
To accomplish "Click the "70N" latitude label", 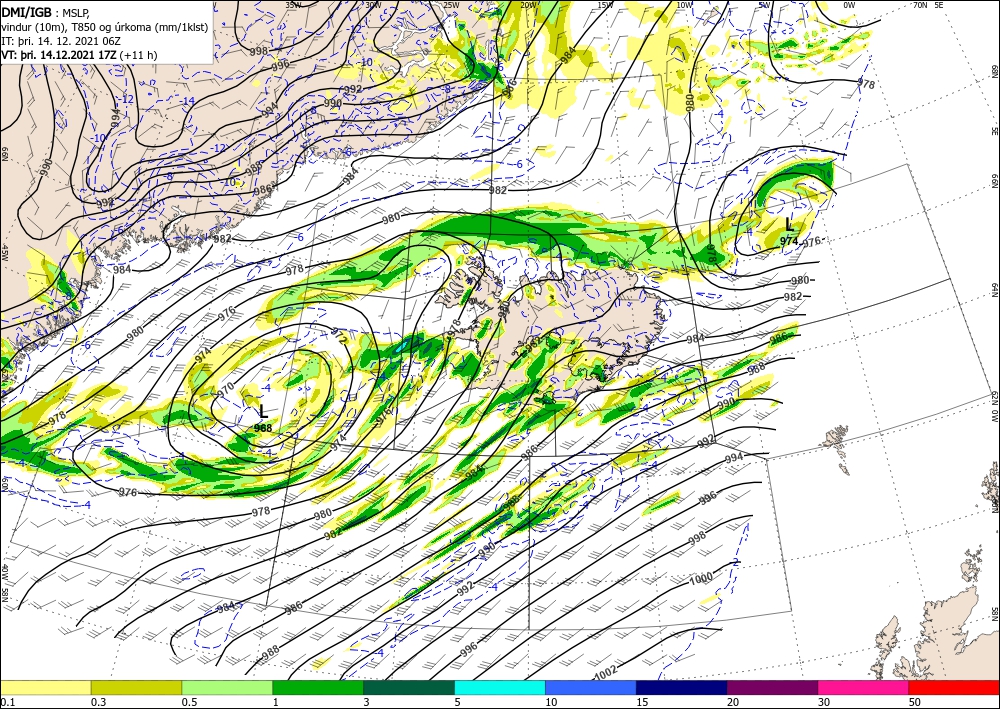I will pyautogui.click(x=920, y=5).
